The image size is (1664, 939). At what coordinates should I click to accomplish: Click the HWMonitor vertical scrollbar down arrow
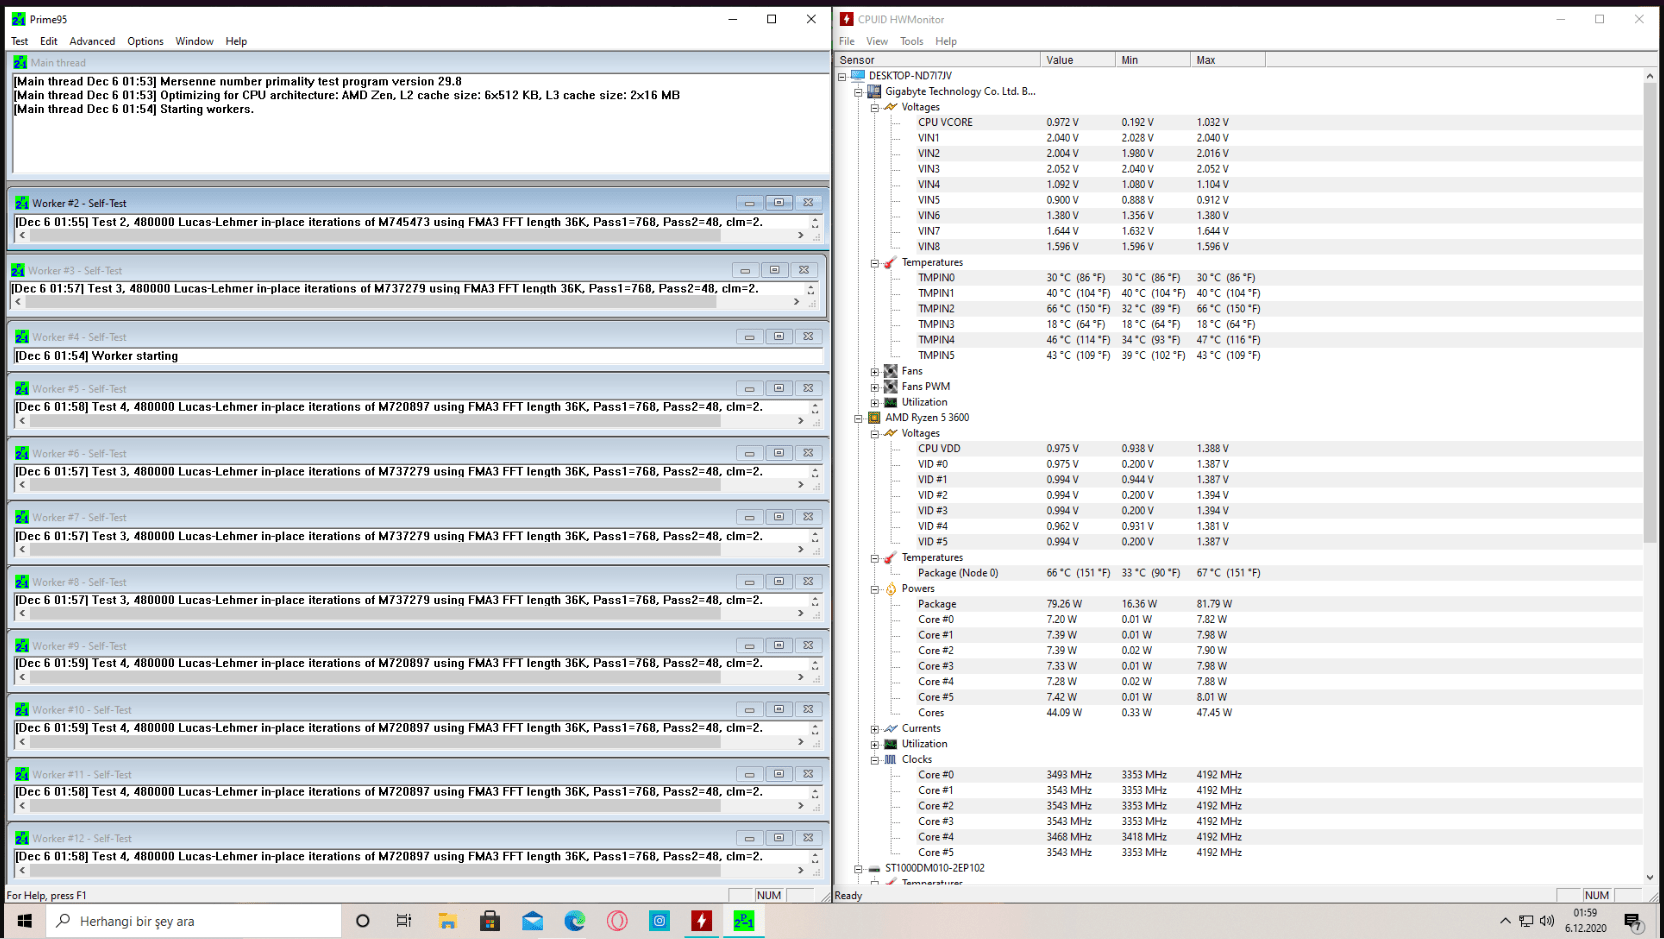[1650, 877]
